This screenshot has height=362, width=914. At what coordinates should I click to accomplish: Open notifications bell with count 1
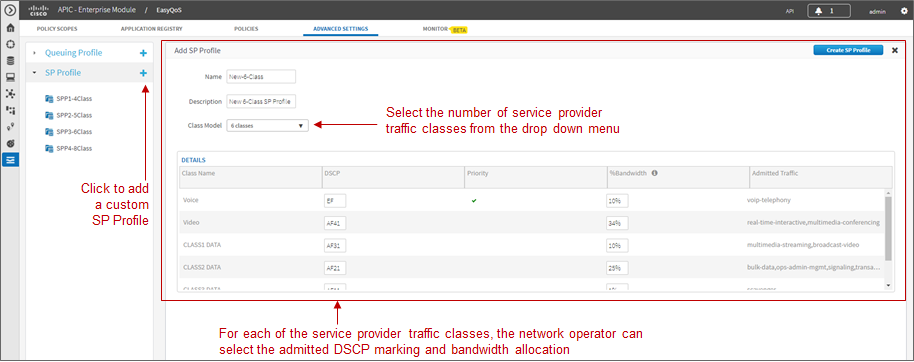[x=828, y=10]
